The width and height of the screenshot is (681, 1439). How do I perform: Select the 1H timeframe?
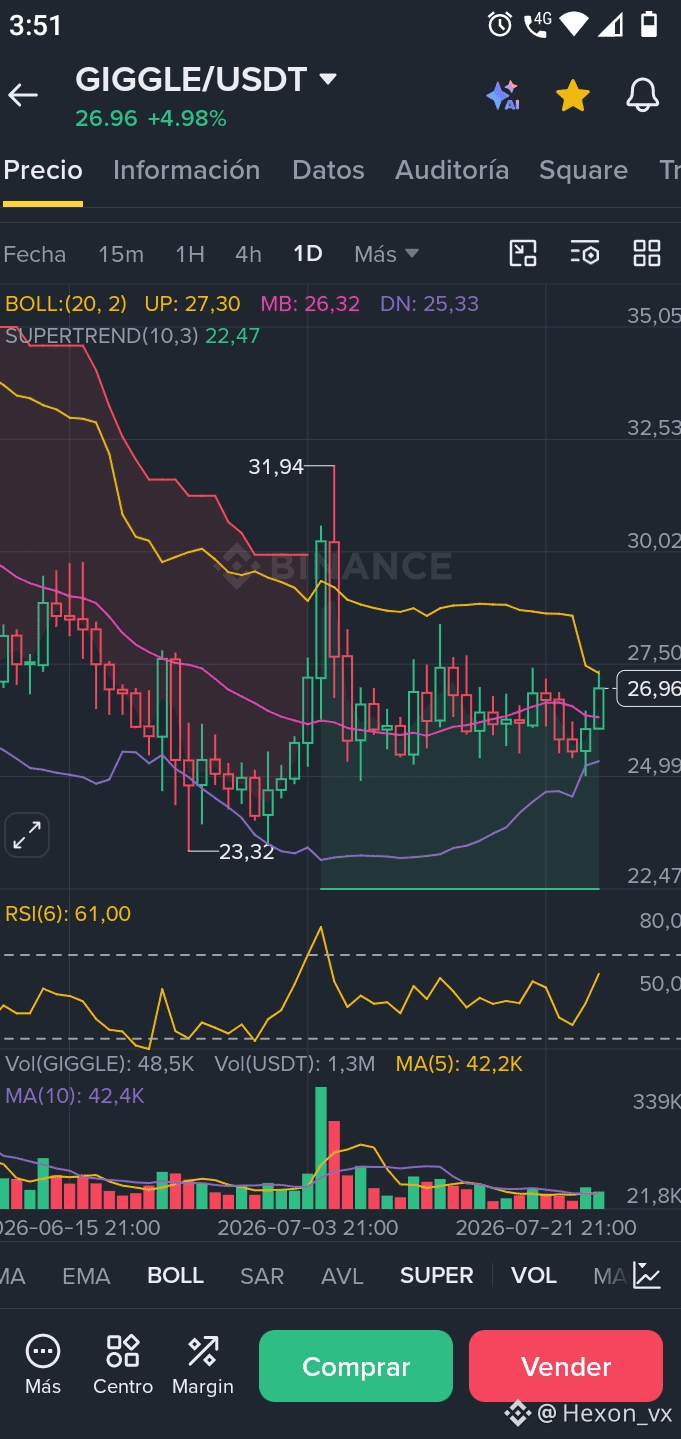tap(190, 254)
